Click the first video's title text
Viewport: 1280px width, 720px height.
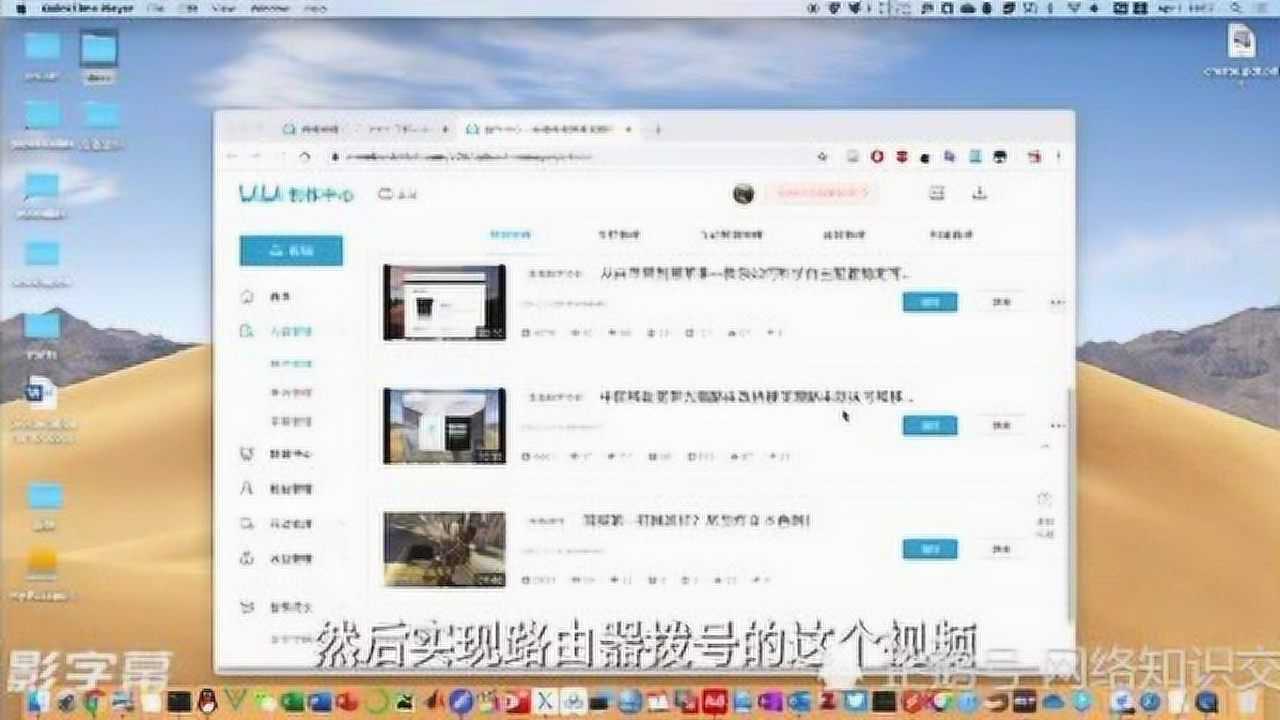point(754,273)
